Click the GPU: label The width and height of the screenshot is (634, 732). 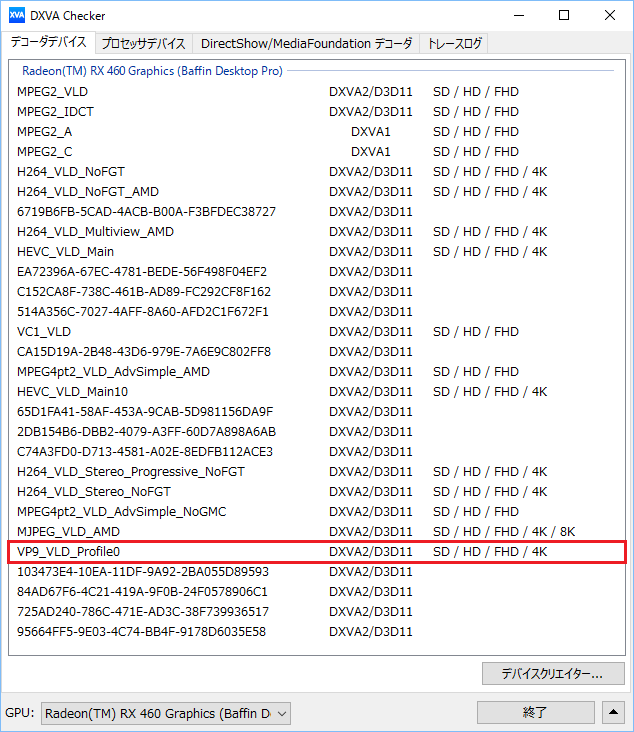tap(20, 713)
